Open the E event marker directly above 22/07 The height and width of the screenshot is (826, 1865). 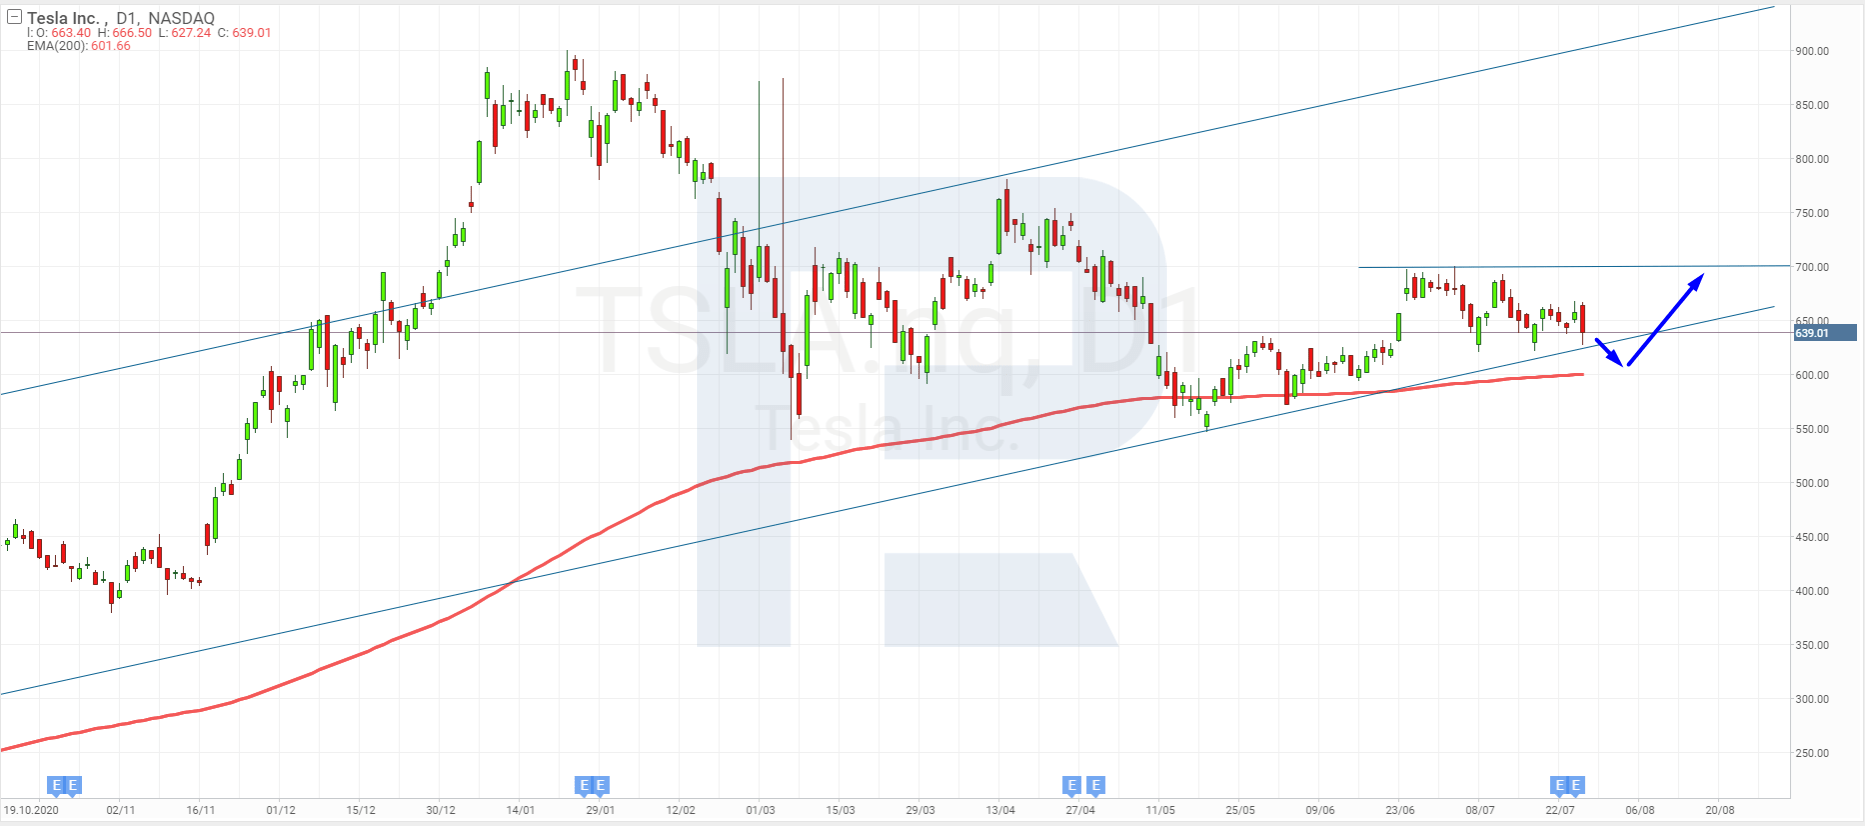click(1559, 785)
